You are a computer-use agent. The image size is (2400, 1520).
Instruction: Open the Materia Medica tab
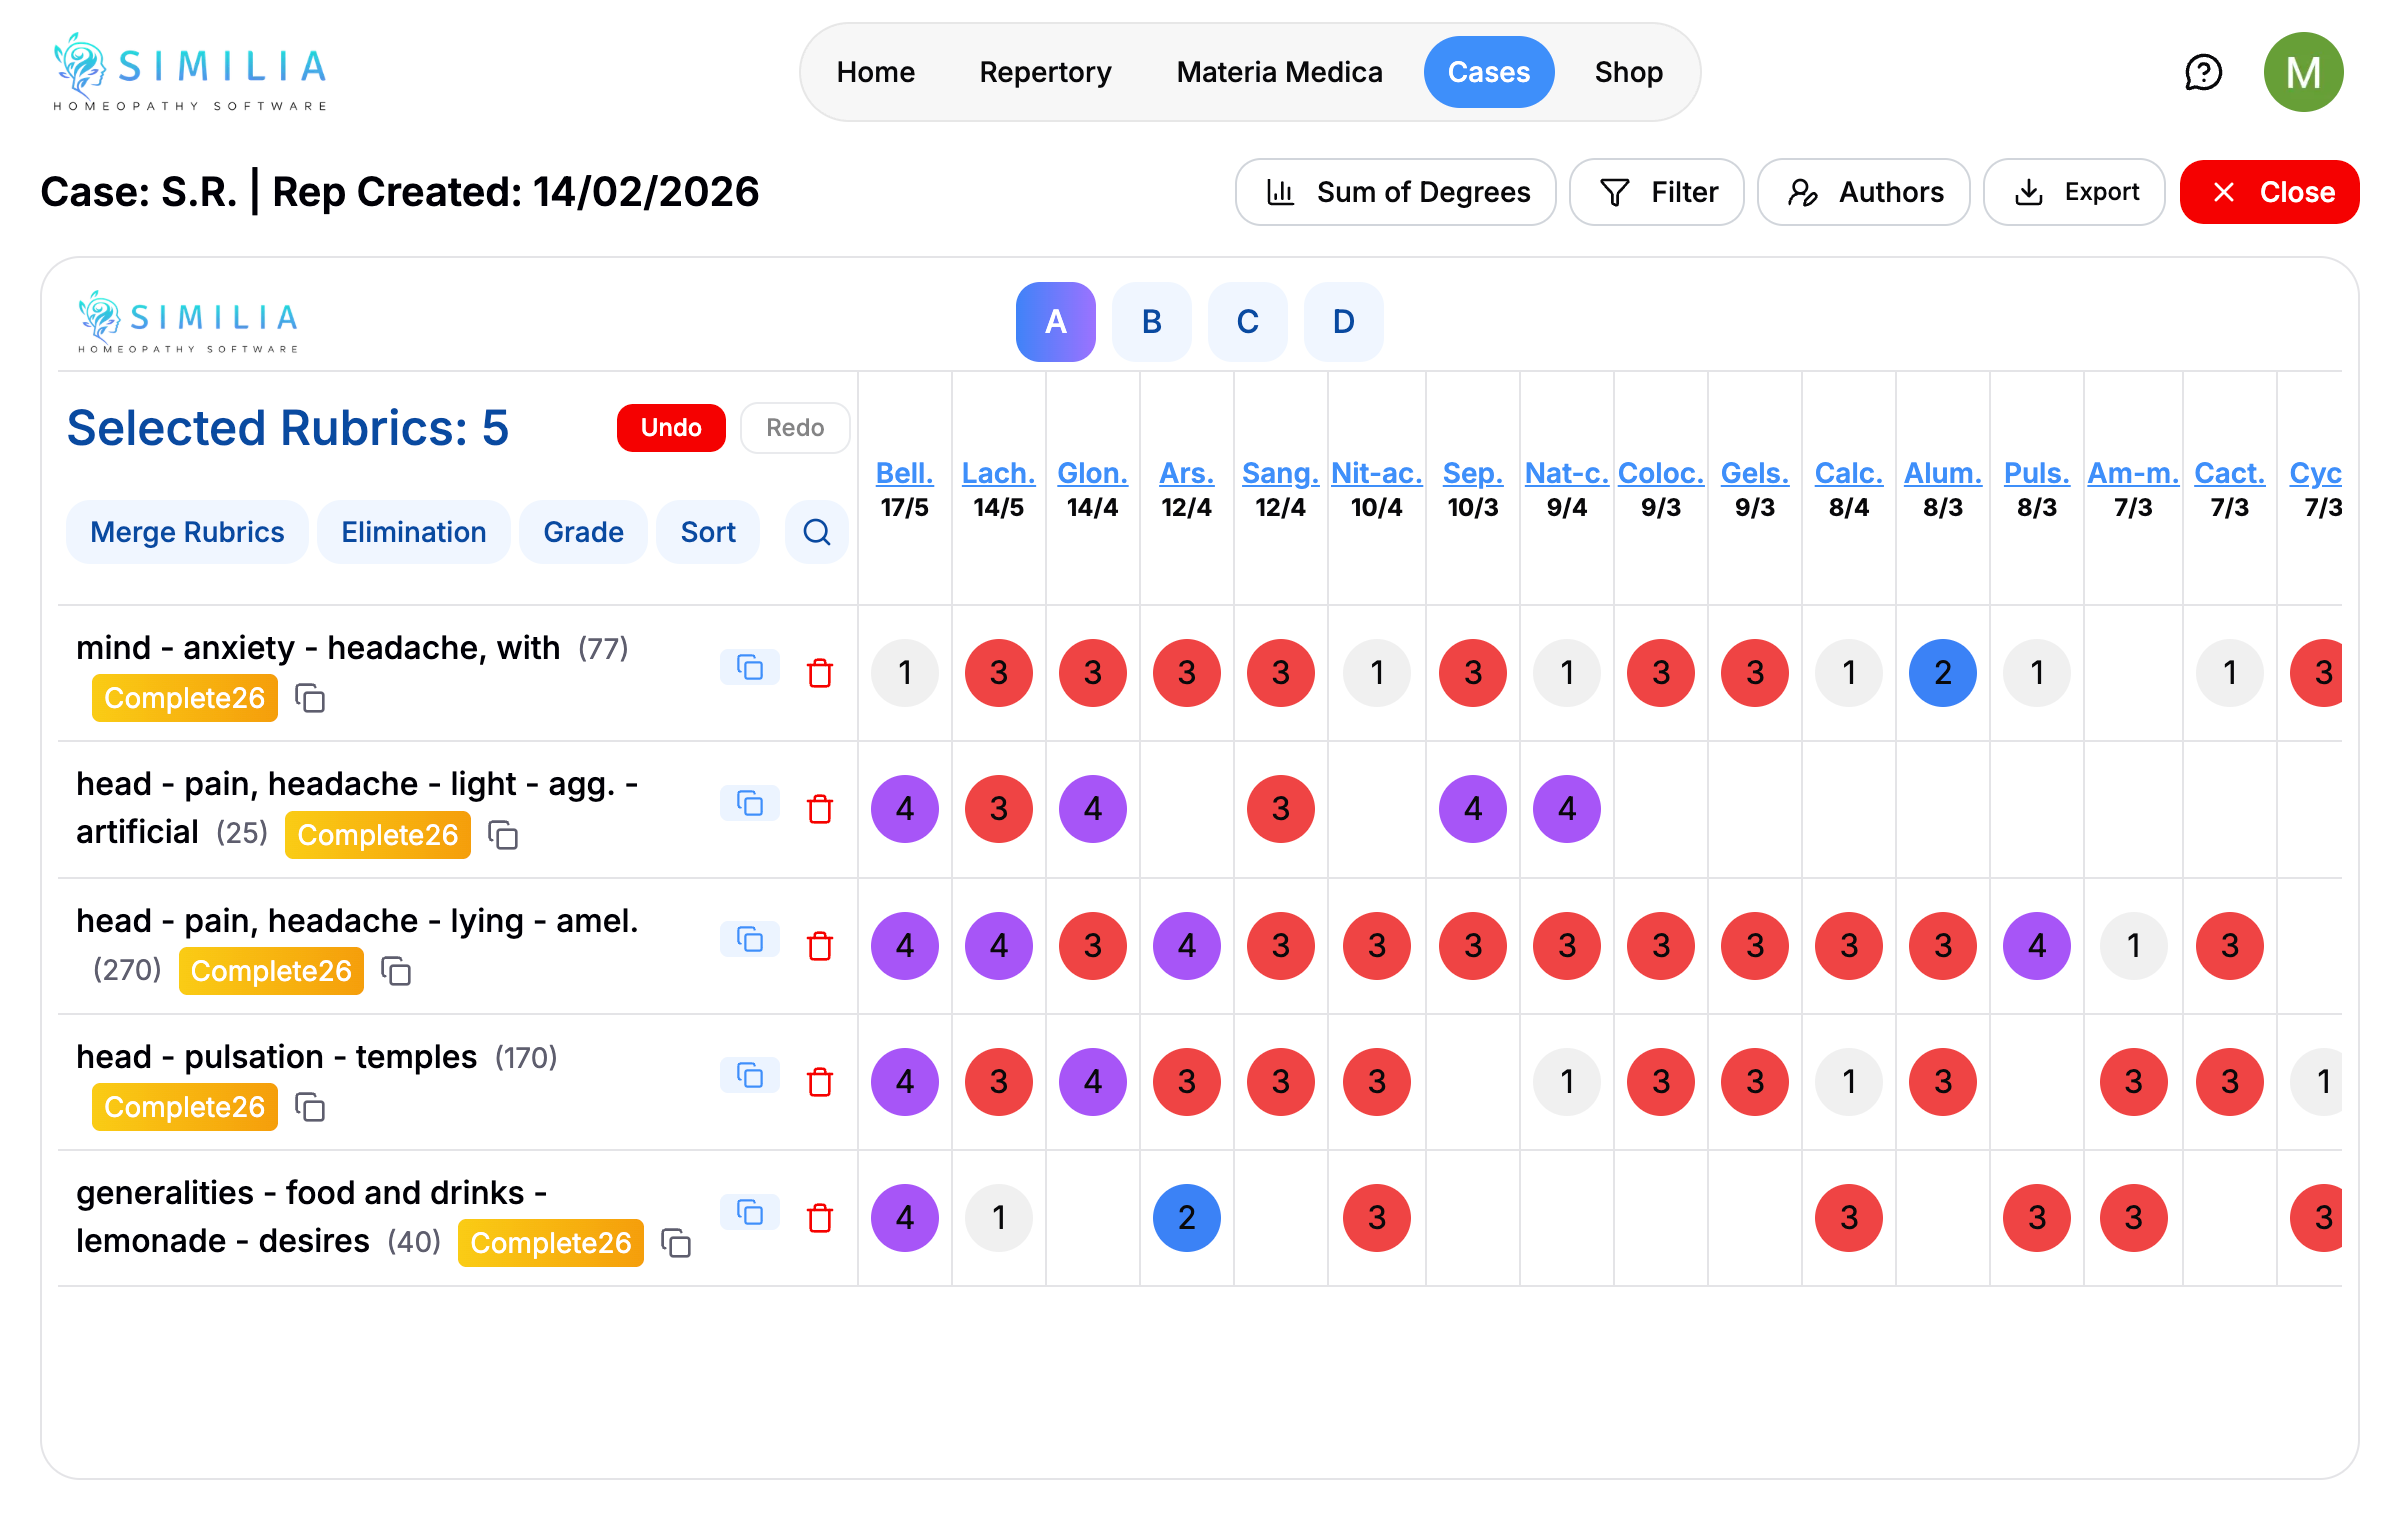tap(1279, 72)
